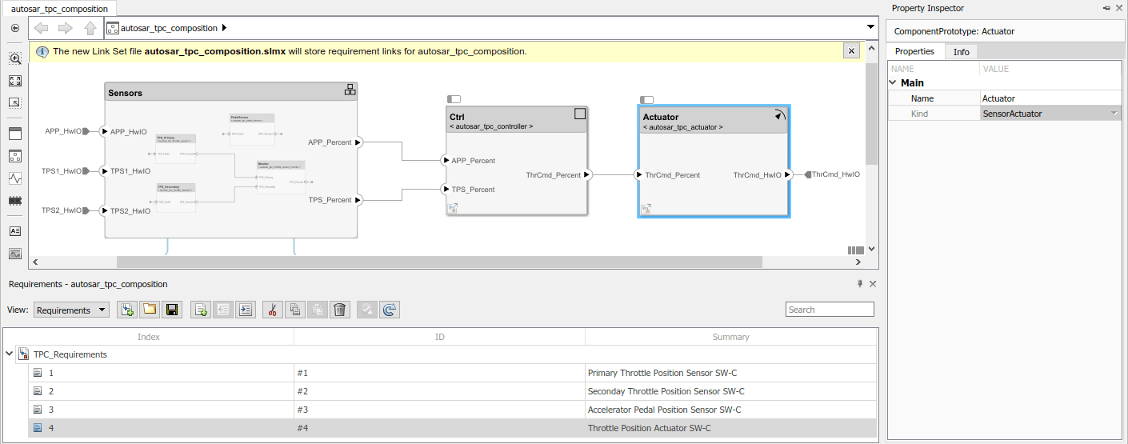Viewport: 1128px width, 444px height.
Task: Click the Demote requirement indent icon
Action: pos(245,310)
